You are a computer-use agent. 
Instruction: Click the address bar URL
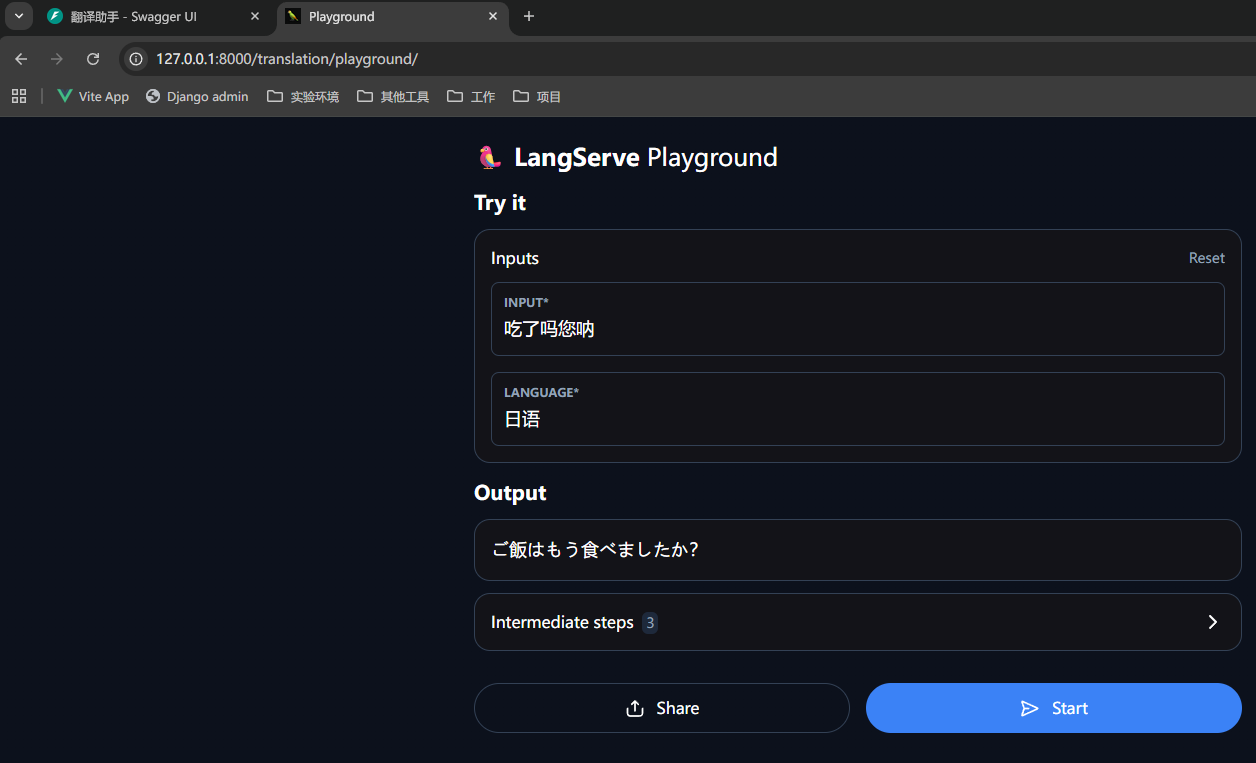pyautogui.click(x=287, y=59)
